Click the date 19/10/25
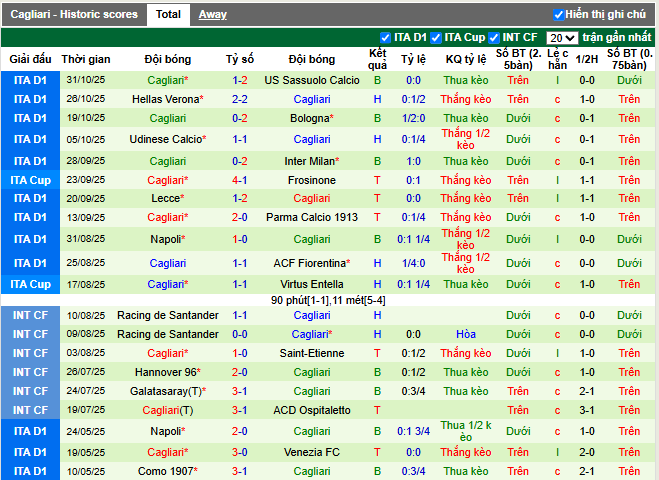Image resolution: width=659 pixels, height=480 pixels. point(86,118)
